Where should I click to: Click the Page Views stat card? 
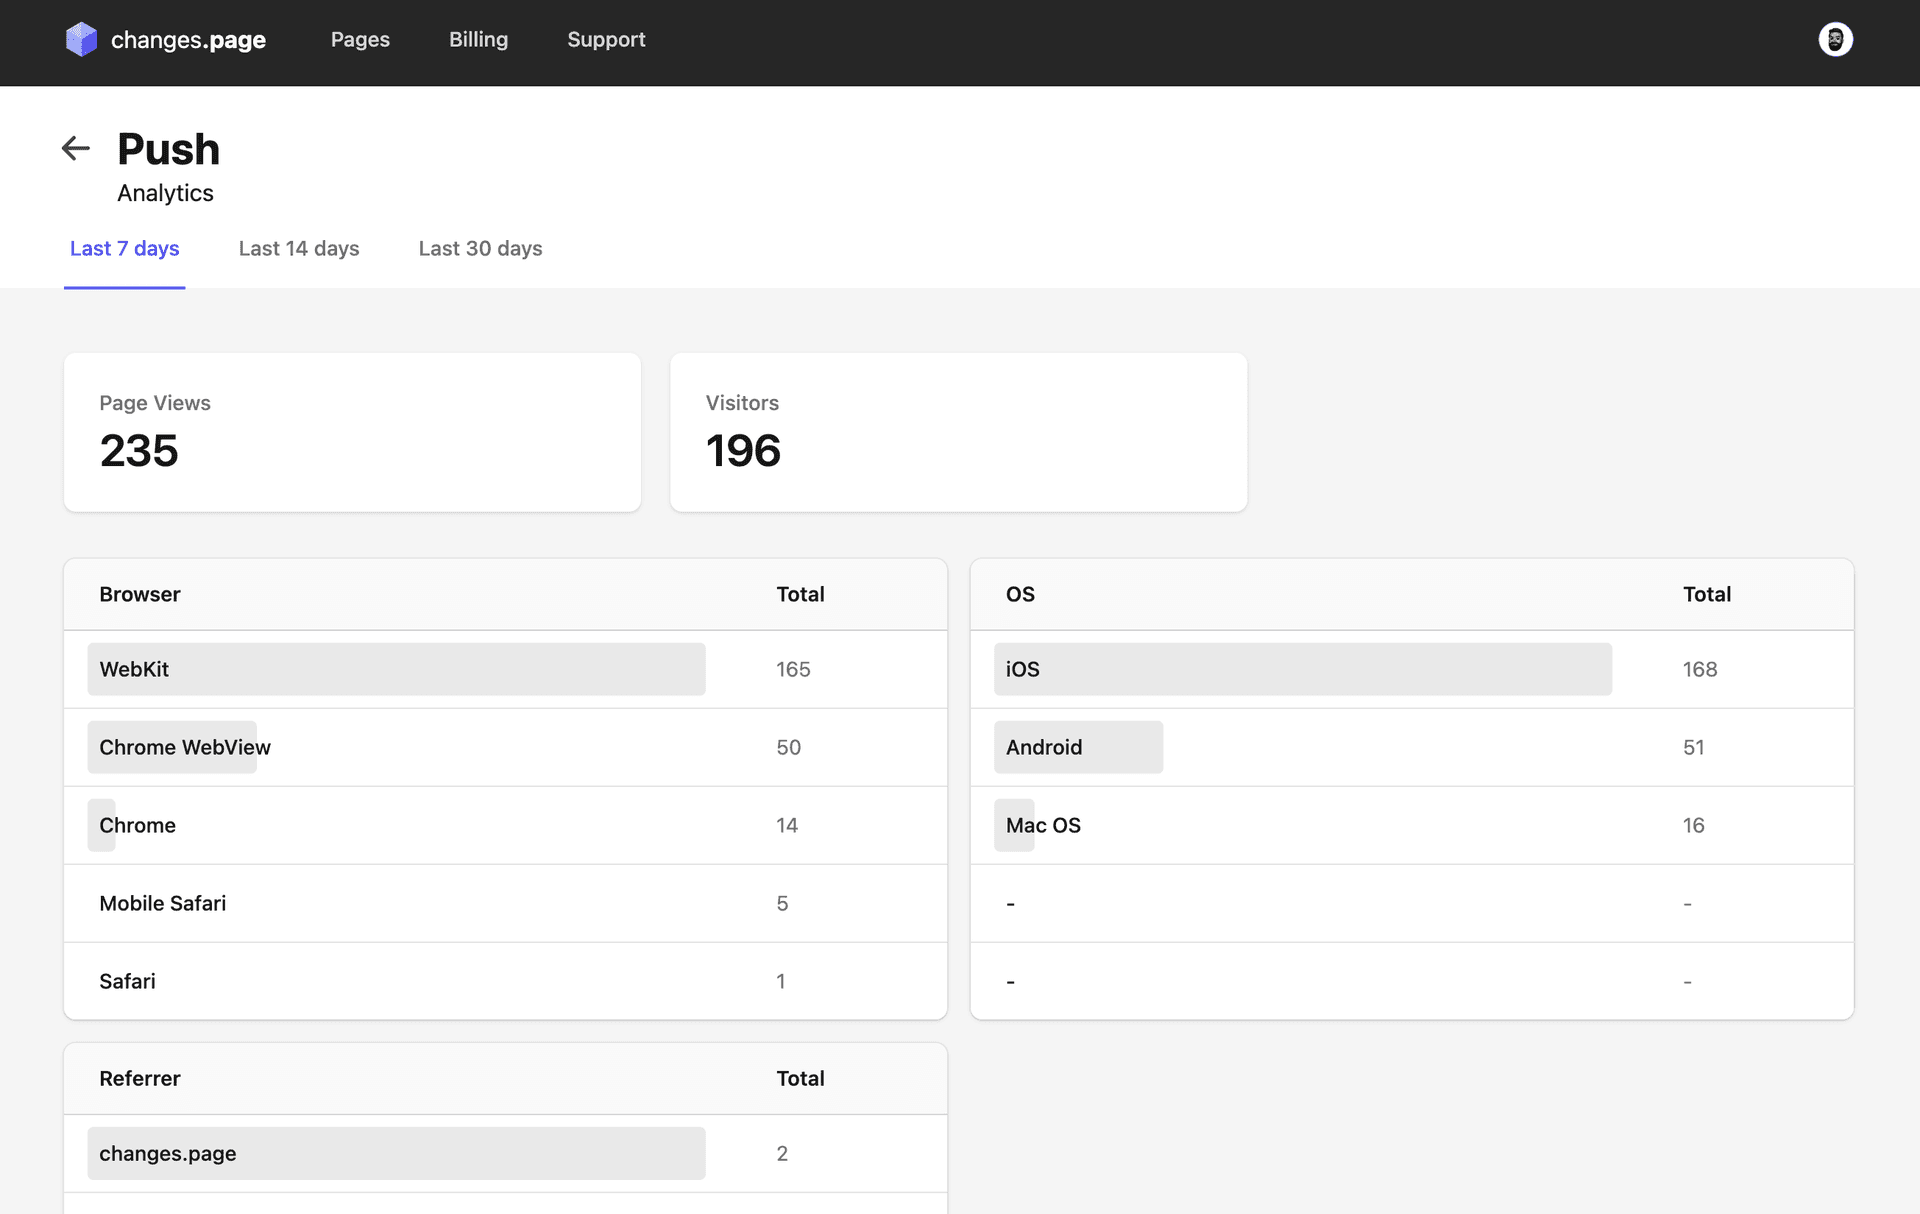pos(352,432)
